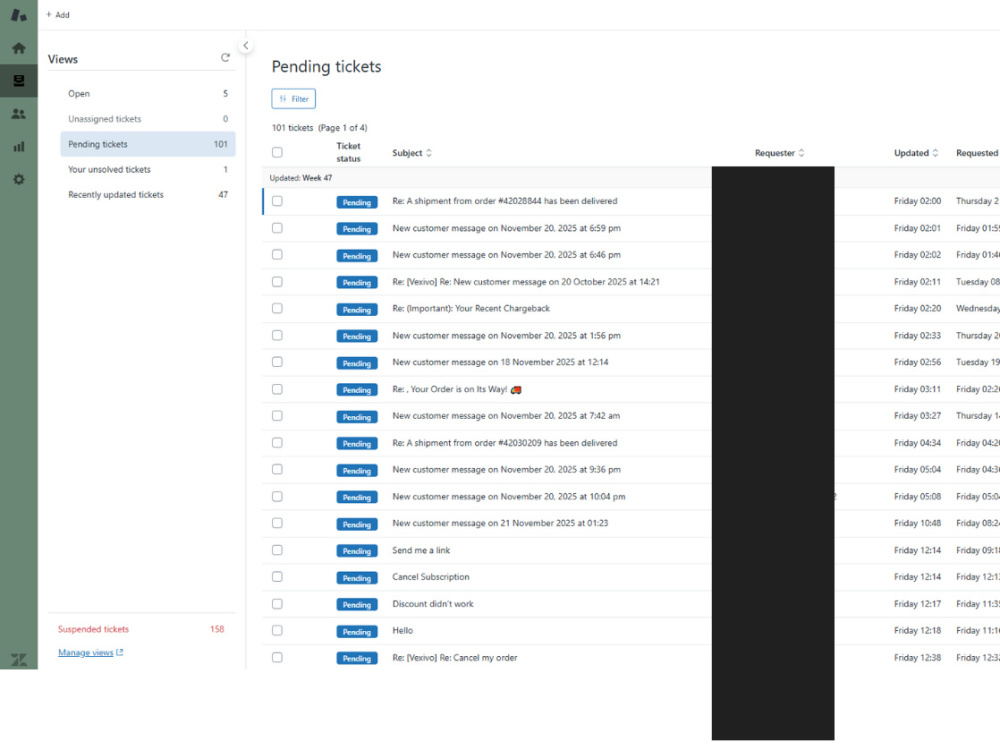Viewport: 1000px width, 750px height.
Task: Click the Suspended tickets count 158
Action: 217,629
